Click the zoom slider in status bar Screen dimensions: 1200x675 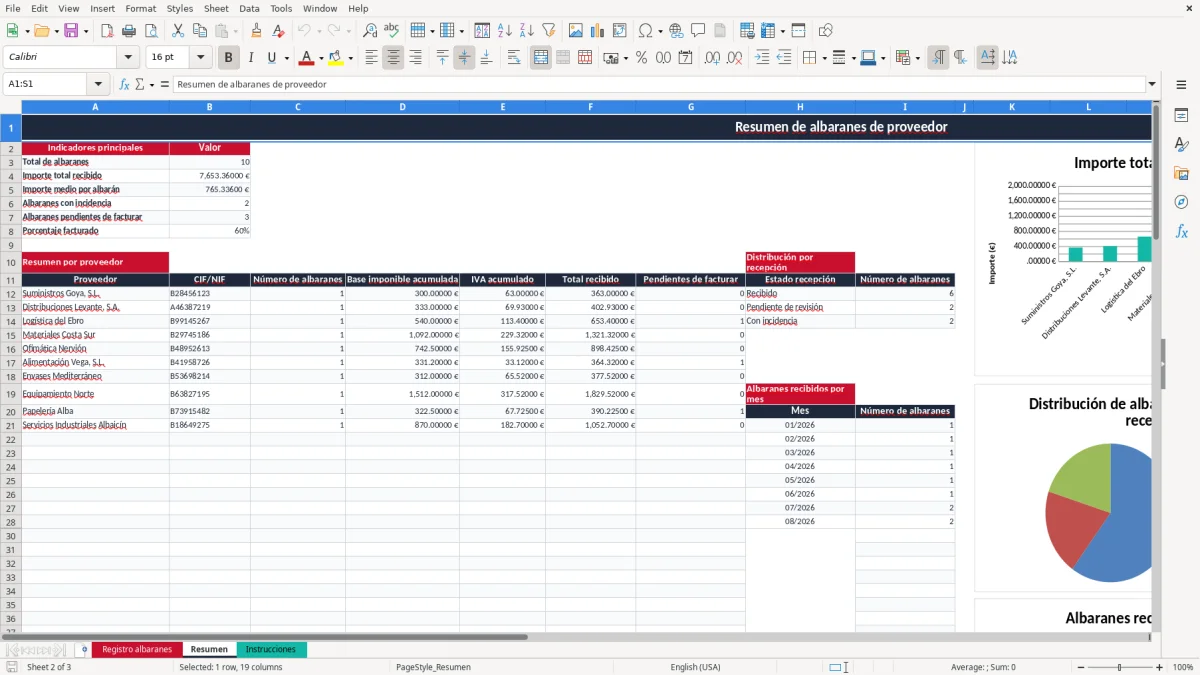[1119, 667]
